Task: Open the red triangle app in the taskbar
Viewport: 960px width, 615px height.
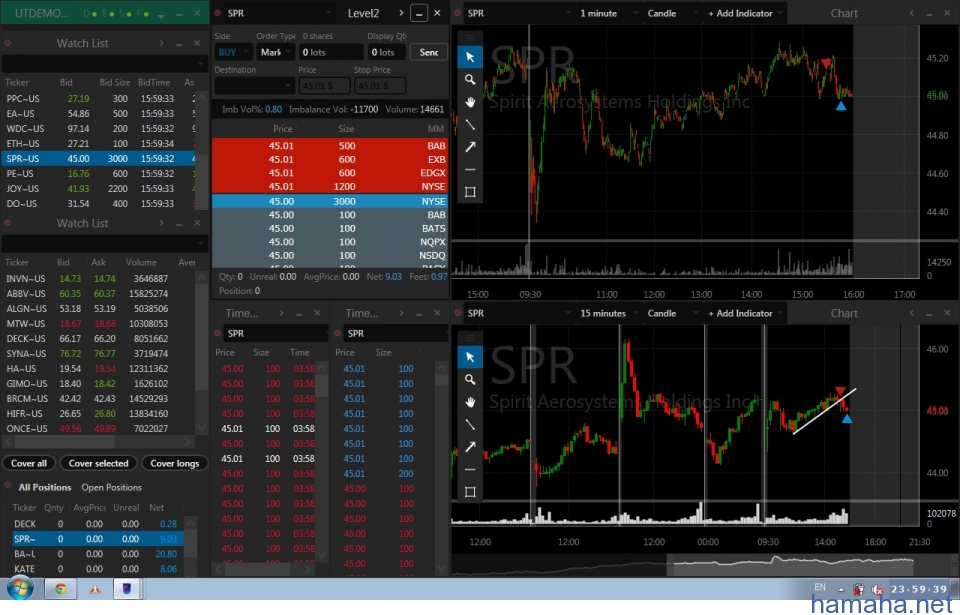Action: pos(95,589)
